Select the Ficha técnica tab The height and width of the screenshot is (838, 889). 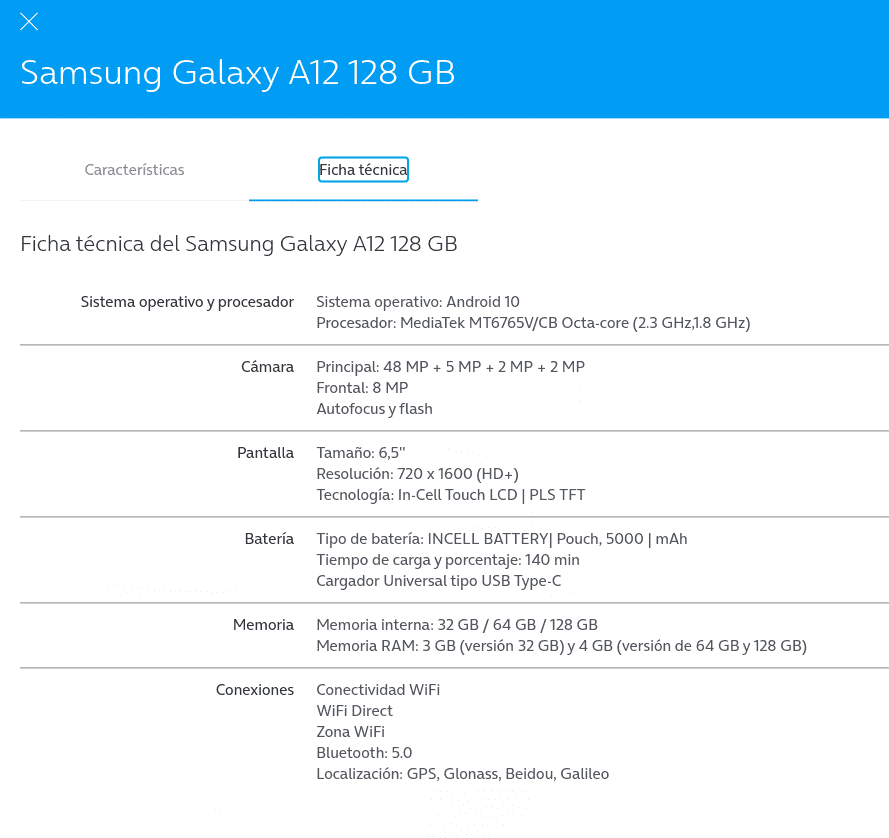click(363, 170)
